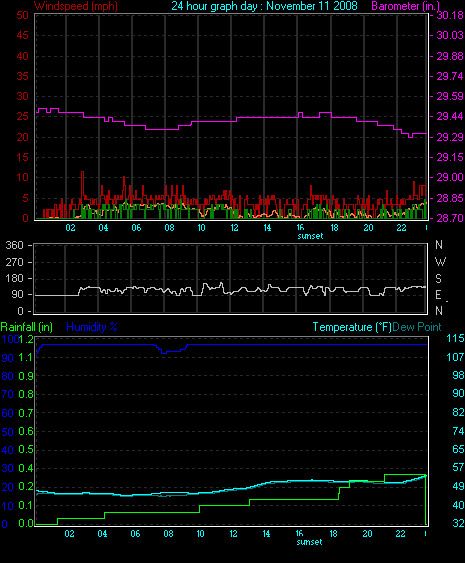Select compass letter "S" beside direction chart
This screenshot has width=465, height=563.
438,279
